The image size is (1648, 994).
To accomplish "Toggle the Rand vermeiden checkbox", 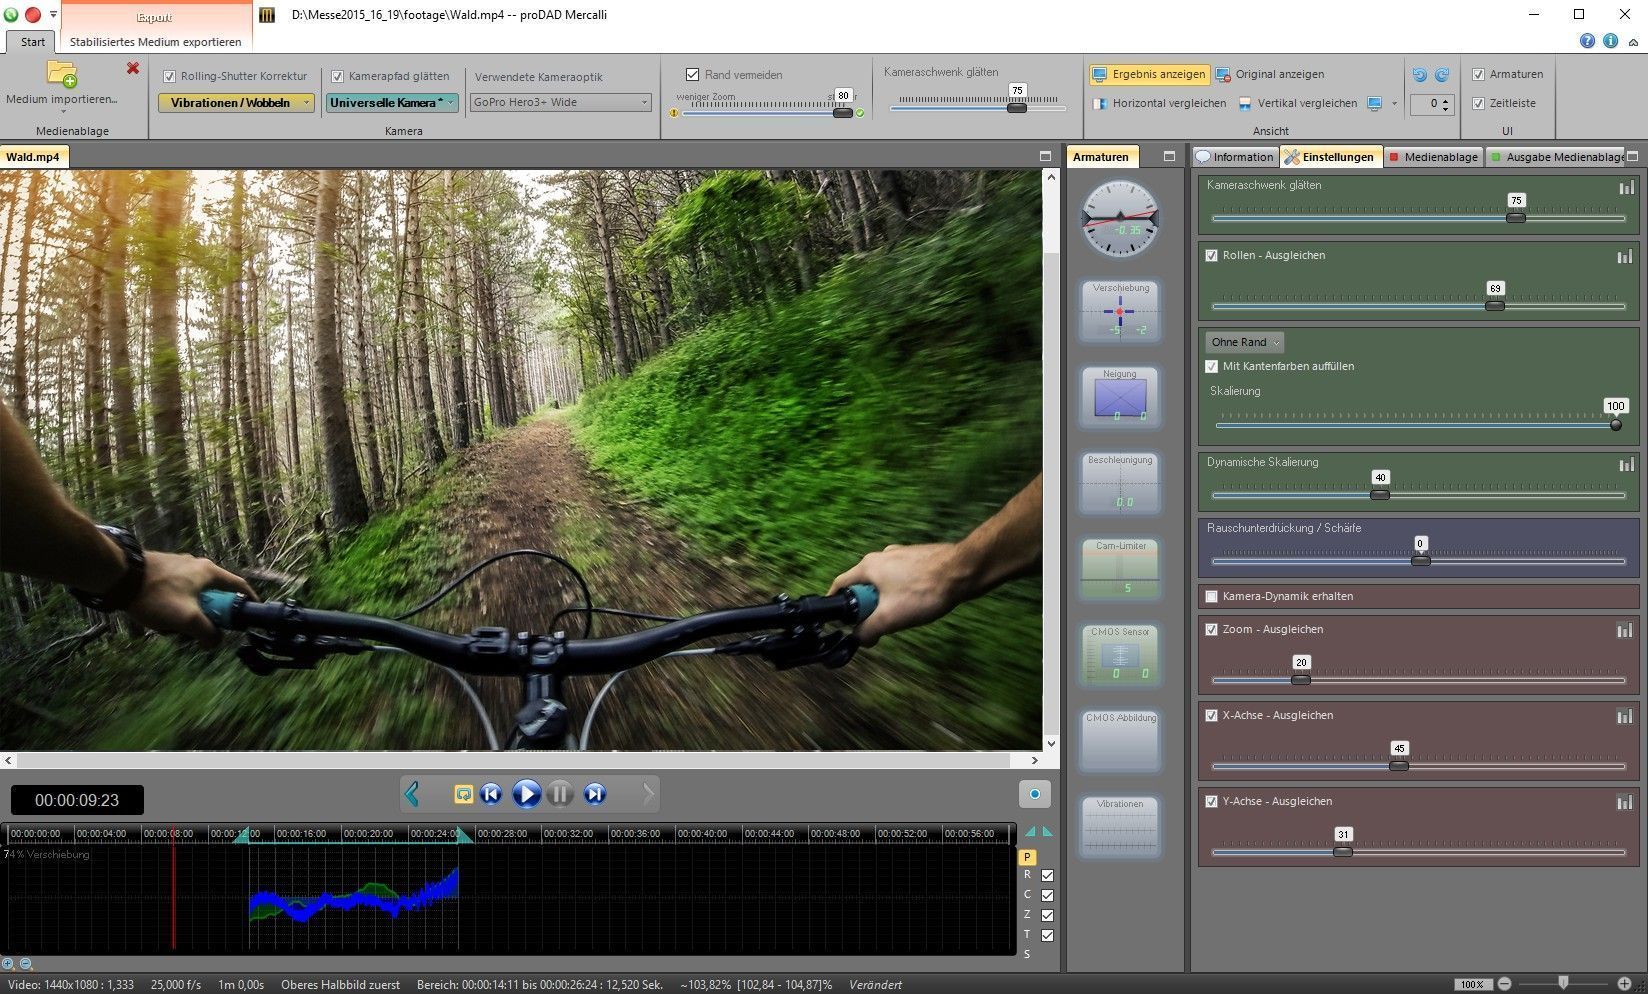I will 692,75.
